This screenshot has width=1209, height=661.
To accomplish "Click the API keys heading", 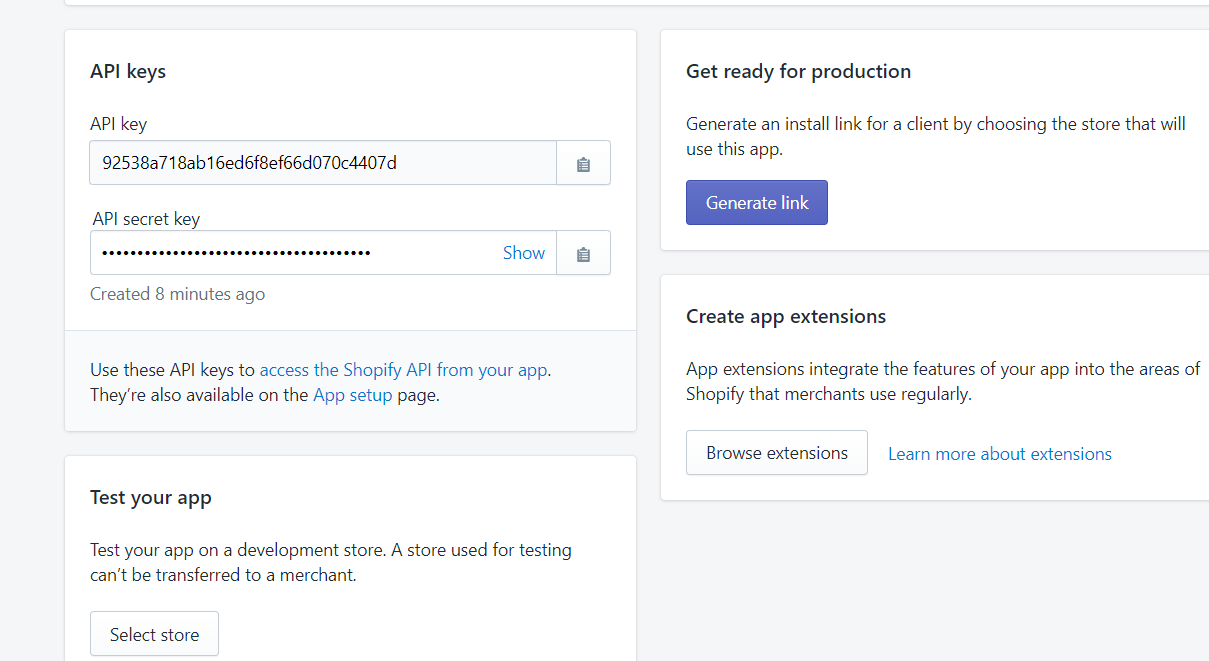I will click(128, 72).
